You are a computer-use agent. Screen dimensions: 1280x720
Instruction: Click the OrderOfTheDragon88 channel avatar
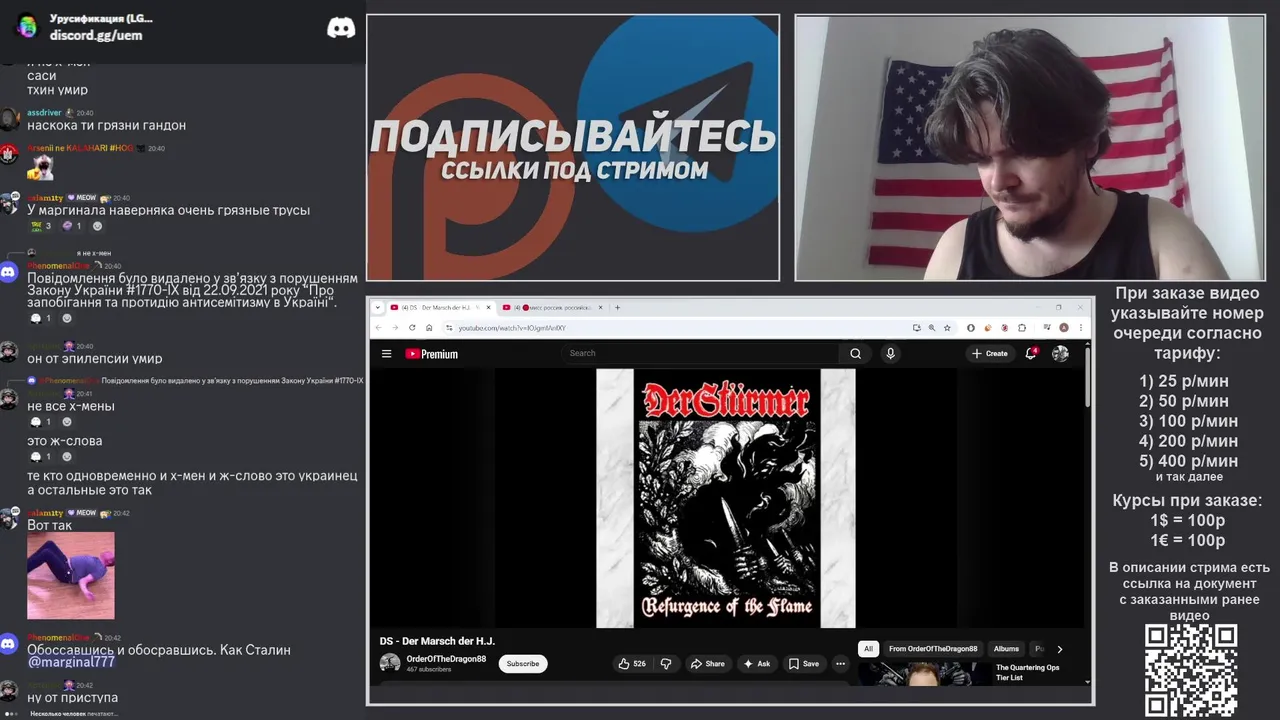tap(390, 663)
